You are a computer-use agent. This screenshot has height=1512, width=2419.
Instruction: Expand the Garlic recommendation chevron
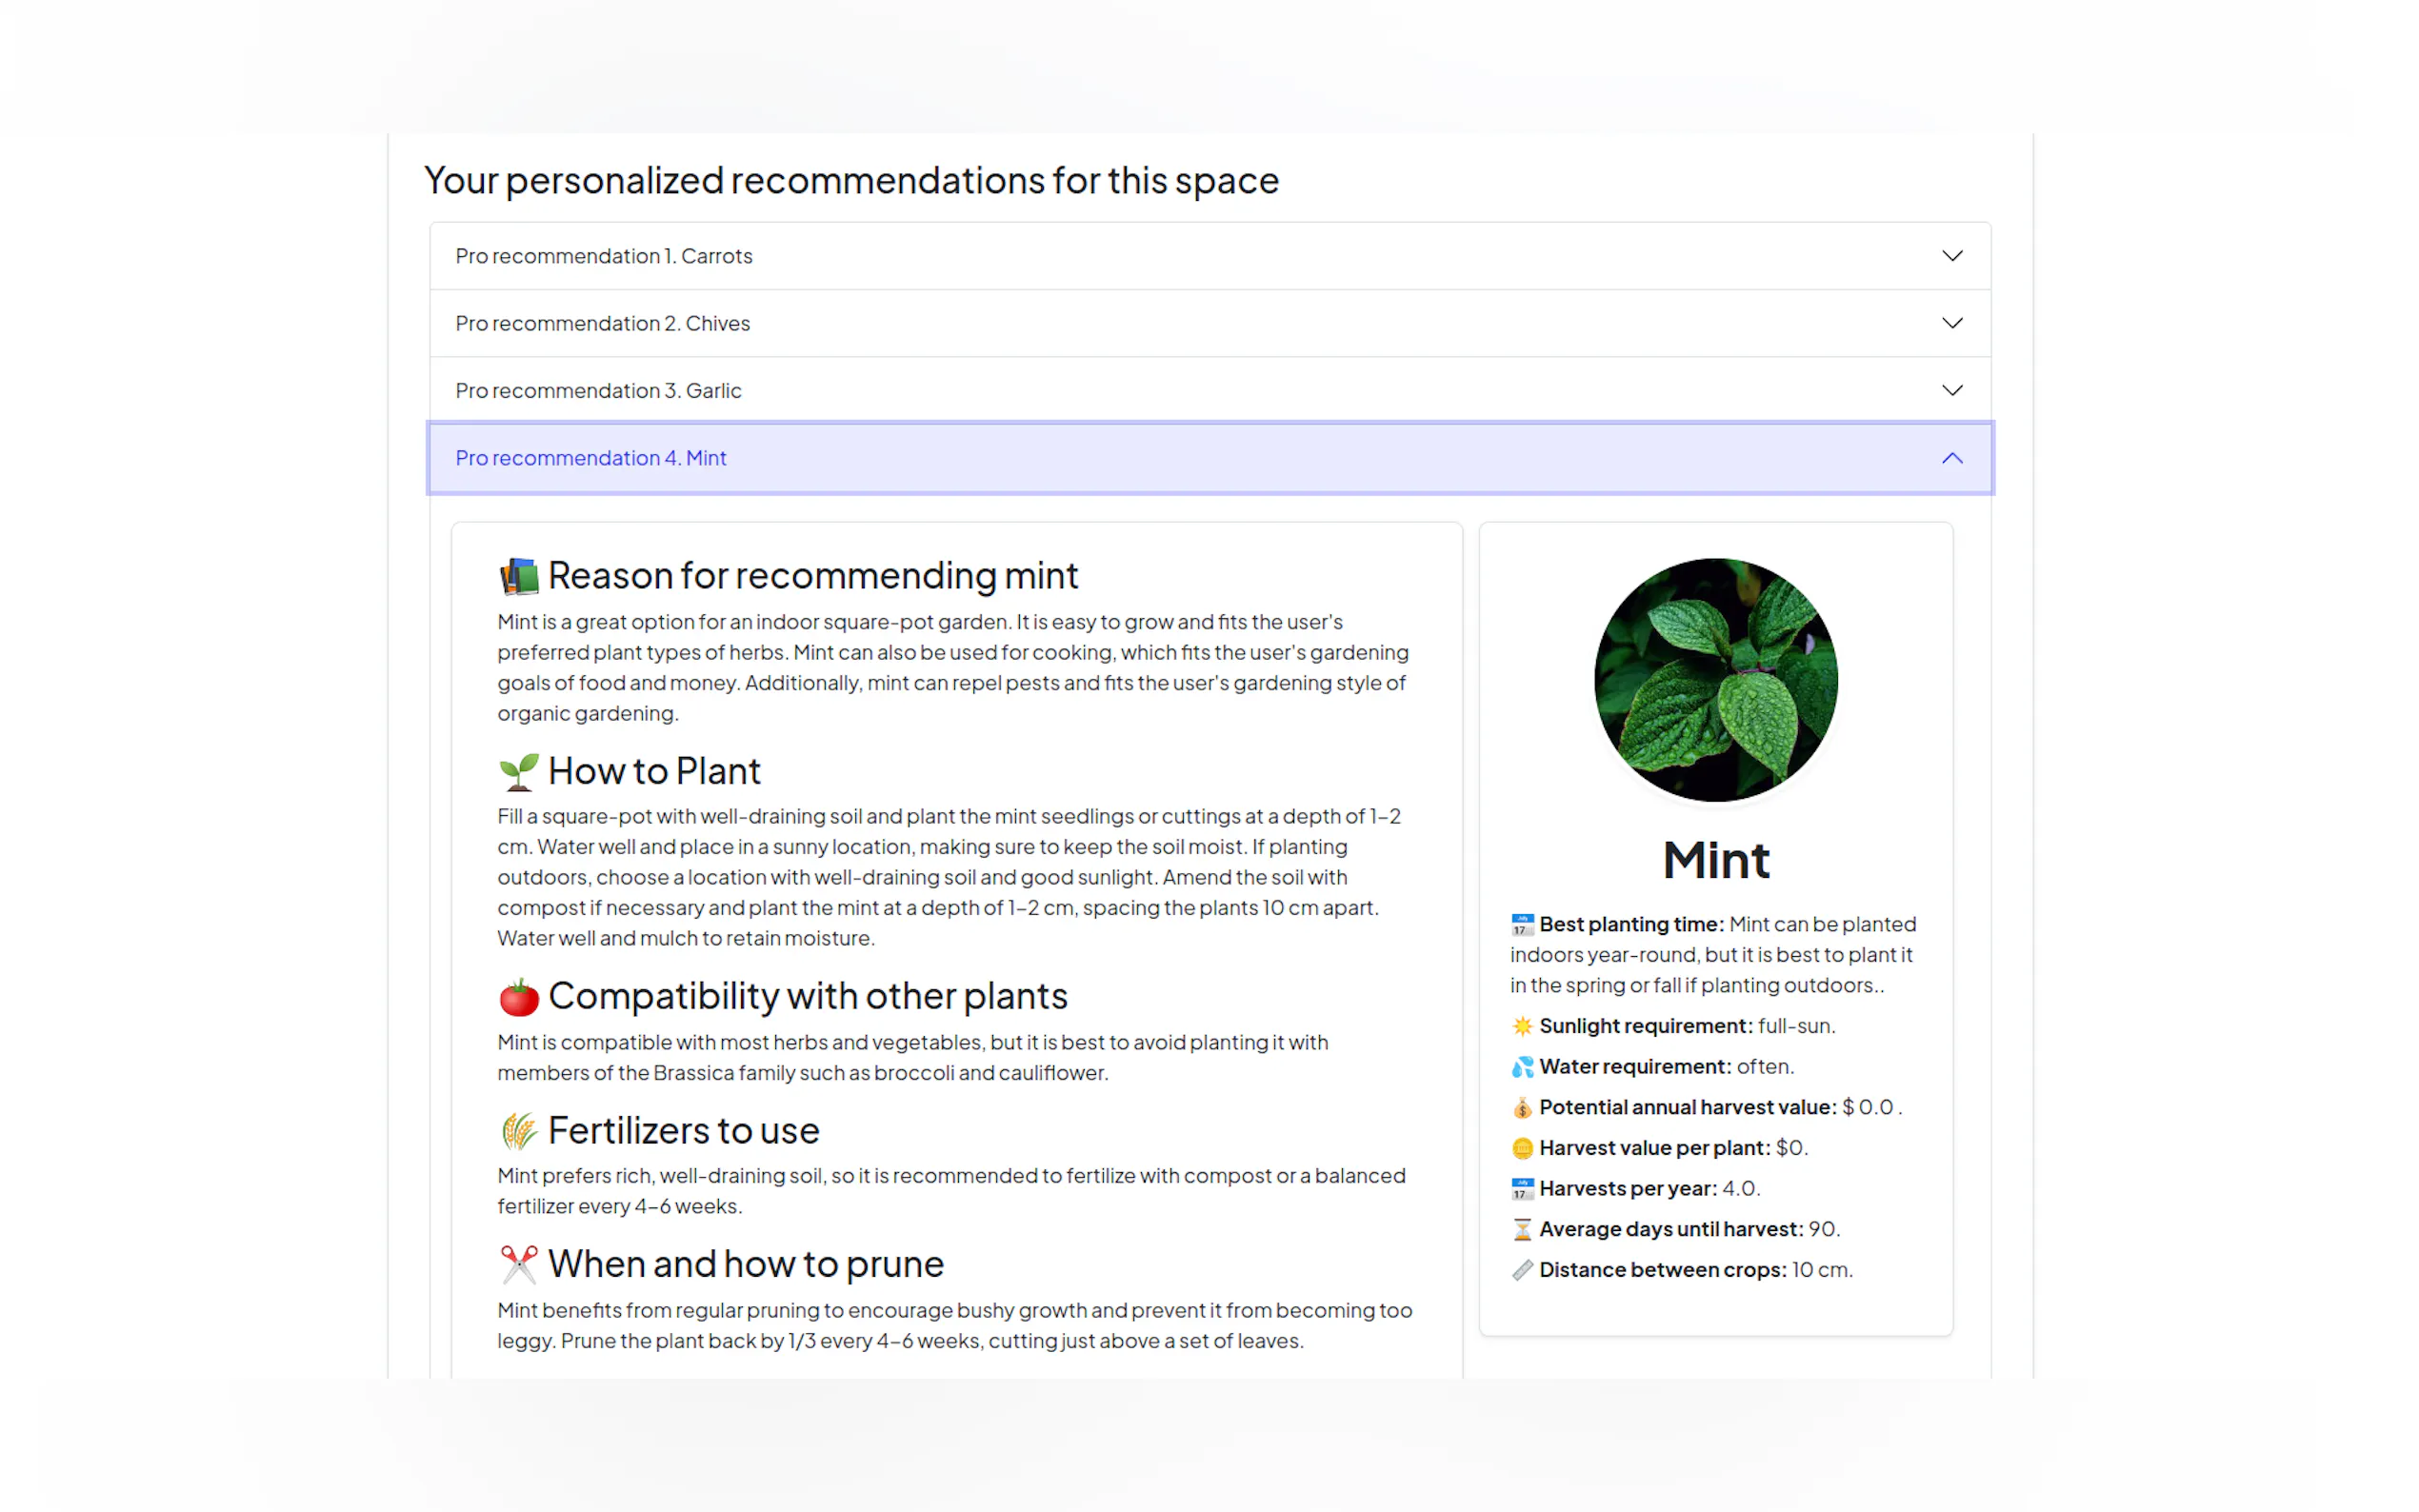tap(1952, 390)
